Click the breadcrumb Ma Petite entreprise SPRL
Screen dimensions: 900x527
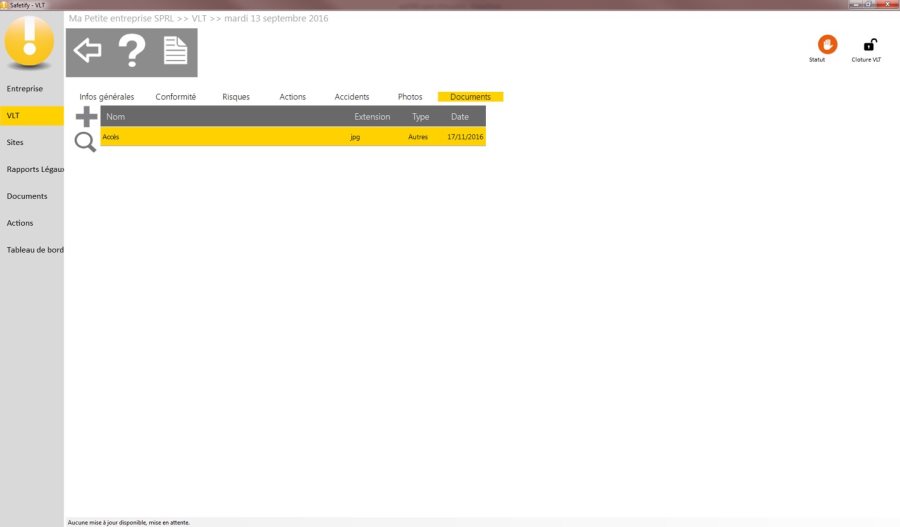pyautogui.click(x=121, y=18)
